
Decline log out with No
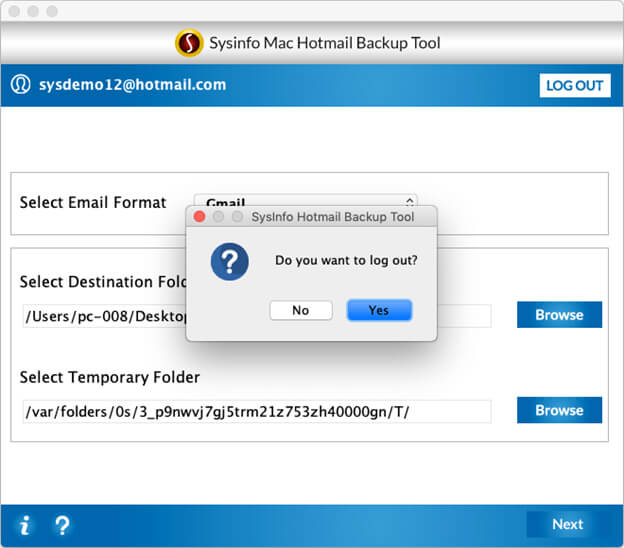301,310
